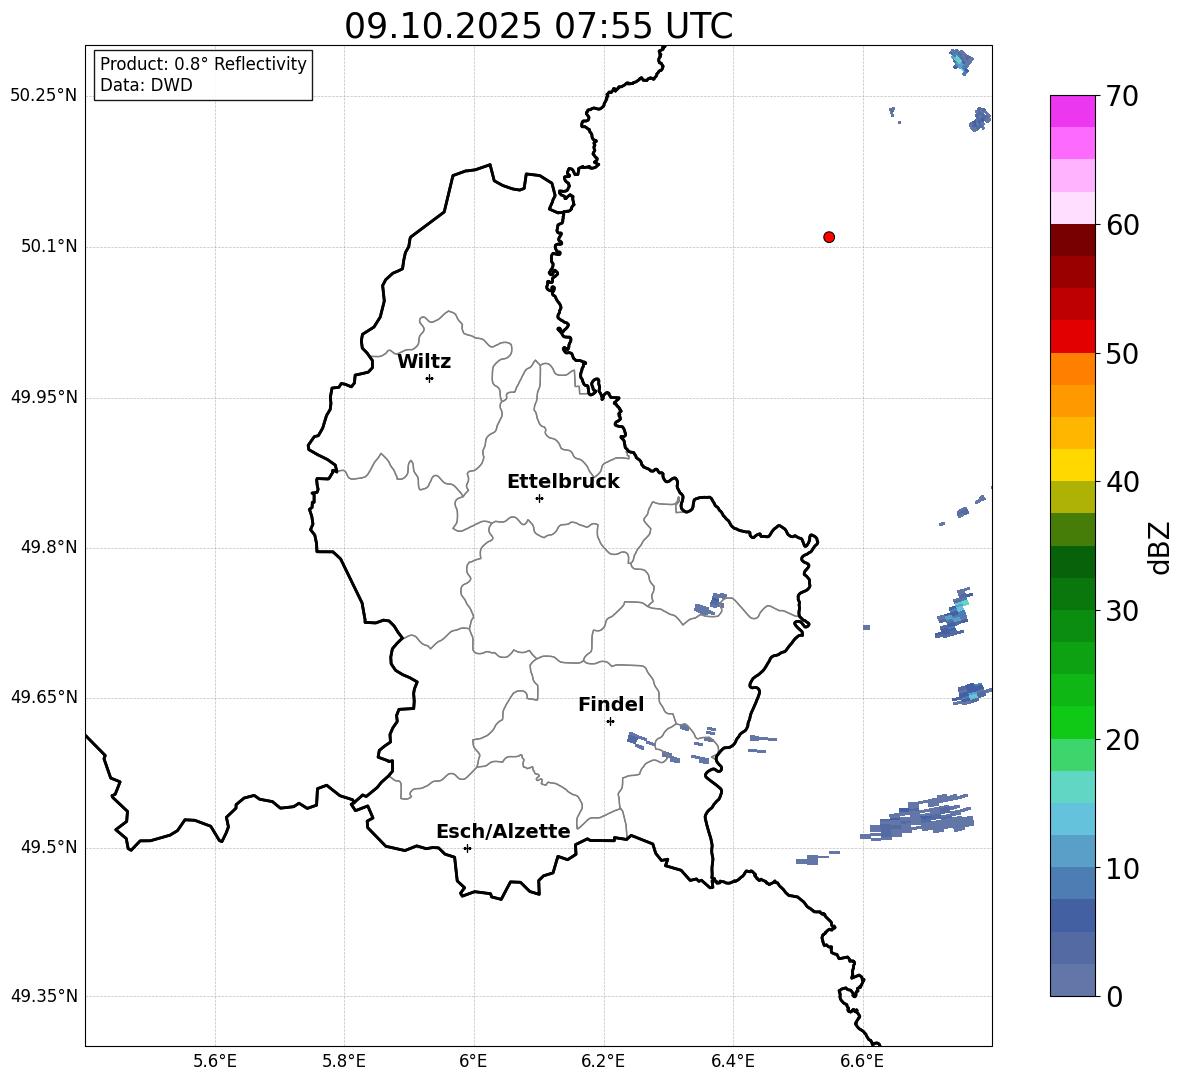This screenshot has width=1184, height=1081.
Task: Click the 5.6°E longitude tick label
Action: 215,1061
